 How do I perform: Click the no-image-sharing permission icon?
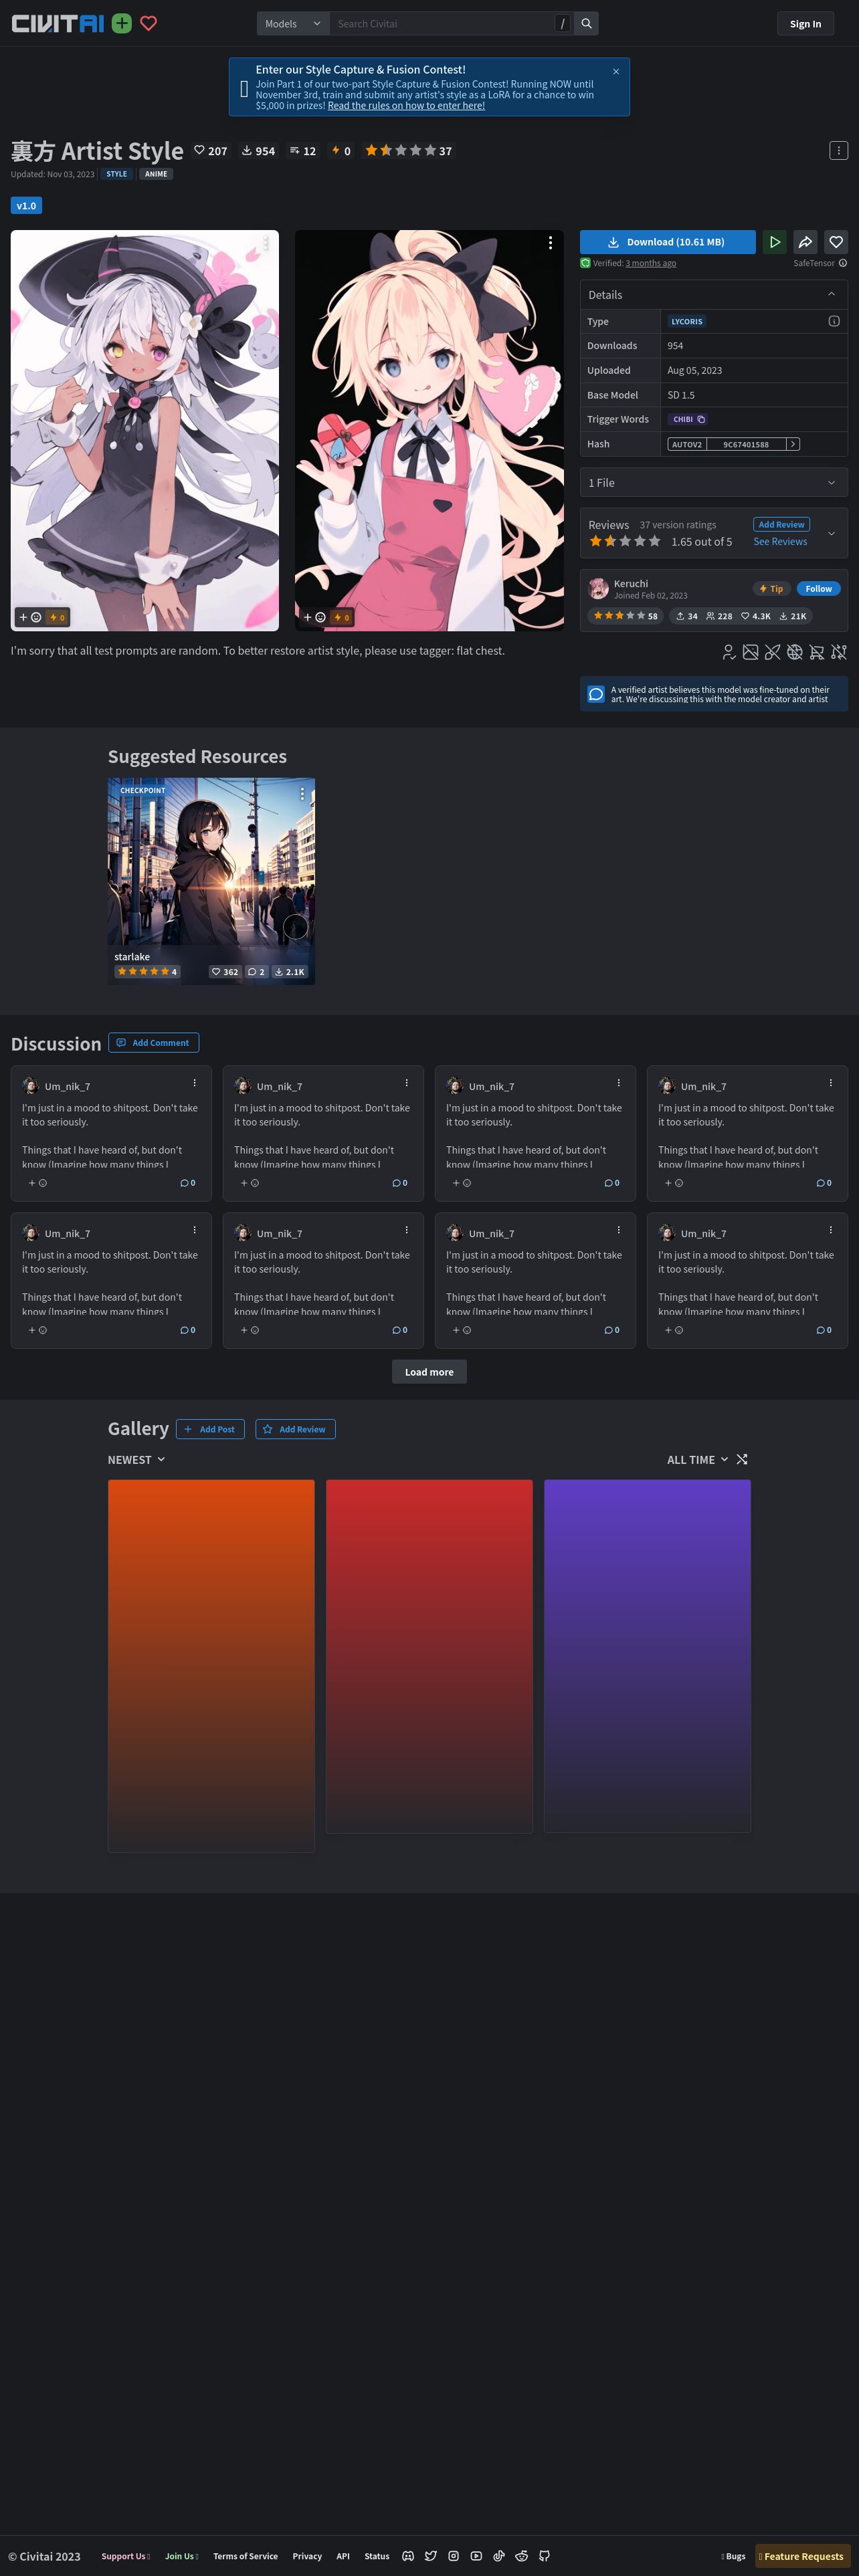[x=750, y=652]
